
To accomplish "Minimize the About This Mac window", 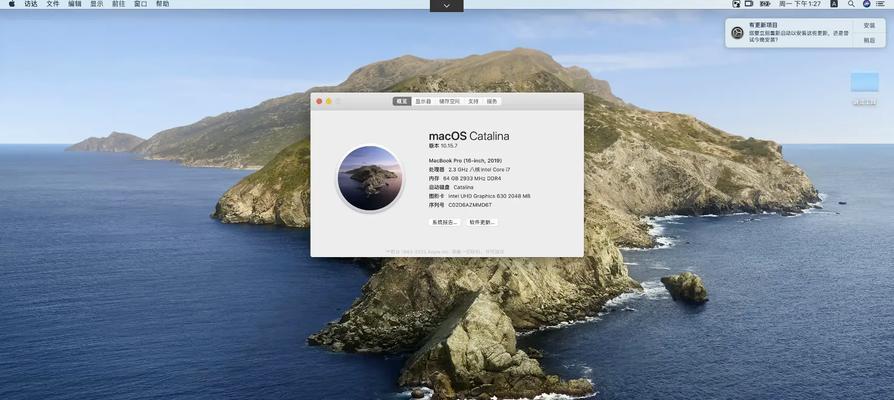I will tap(328, 101).
